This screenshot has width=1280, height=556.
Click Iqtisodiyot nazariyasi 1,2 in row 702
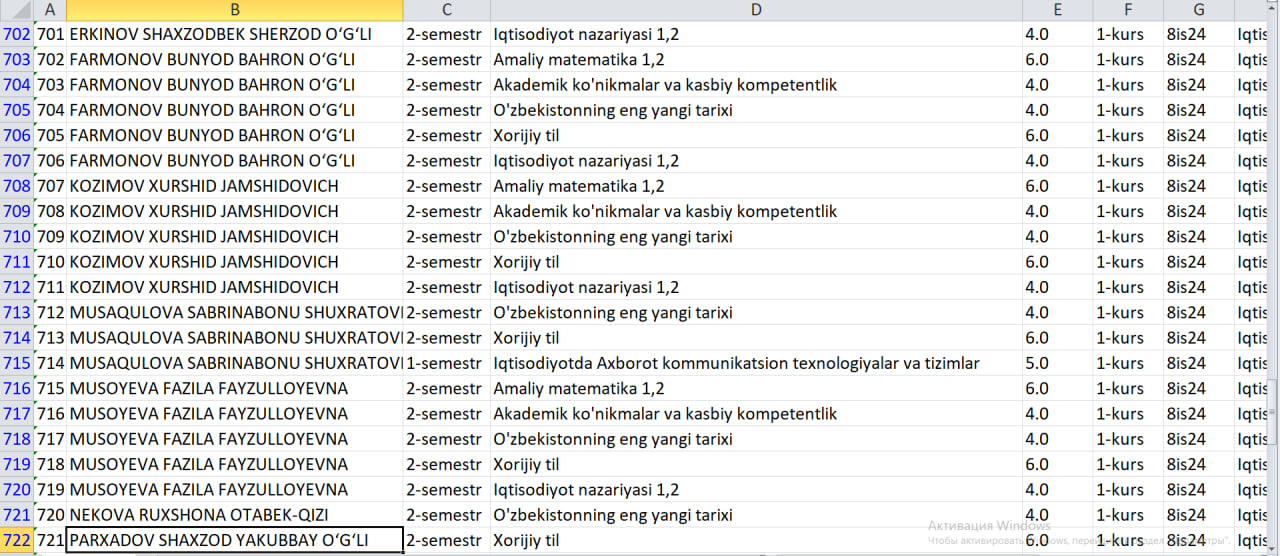(756, 34)
